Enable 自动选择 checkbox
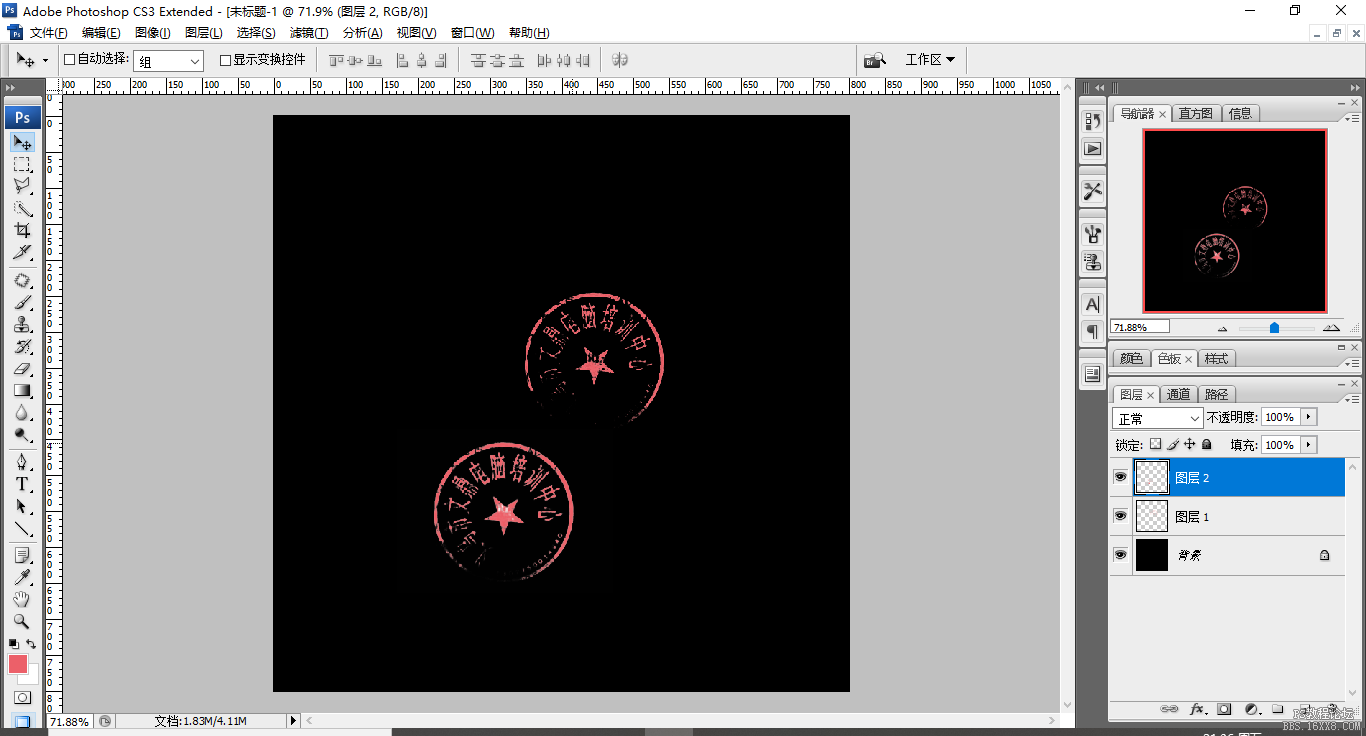Image resolution: width=1366 pixels, height=736 pixels. 69,60
